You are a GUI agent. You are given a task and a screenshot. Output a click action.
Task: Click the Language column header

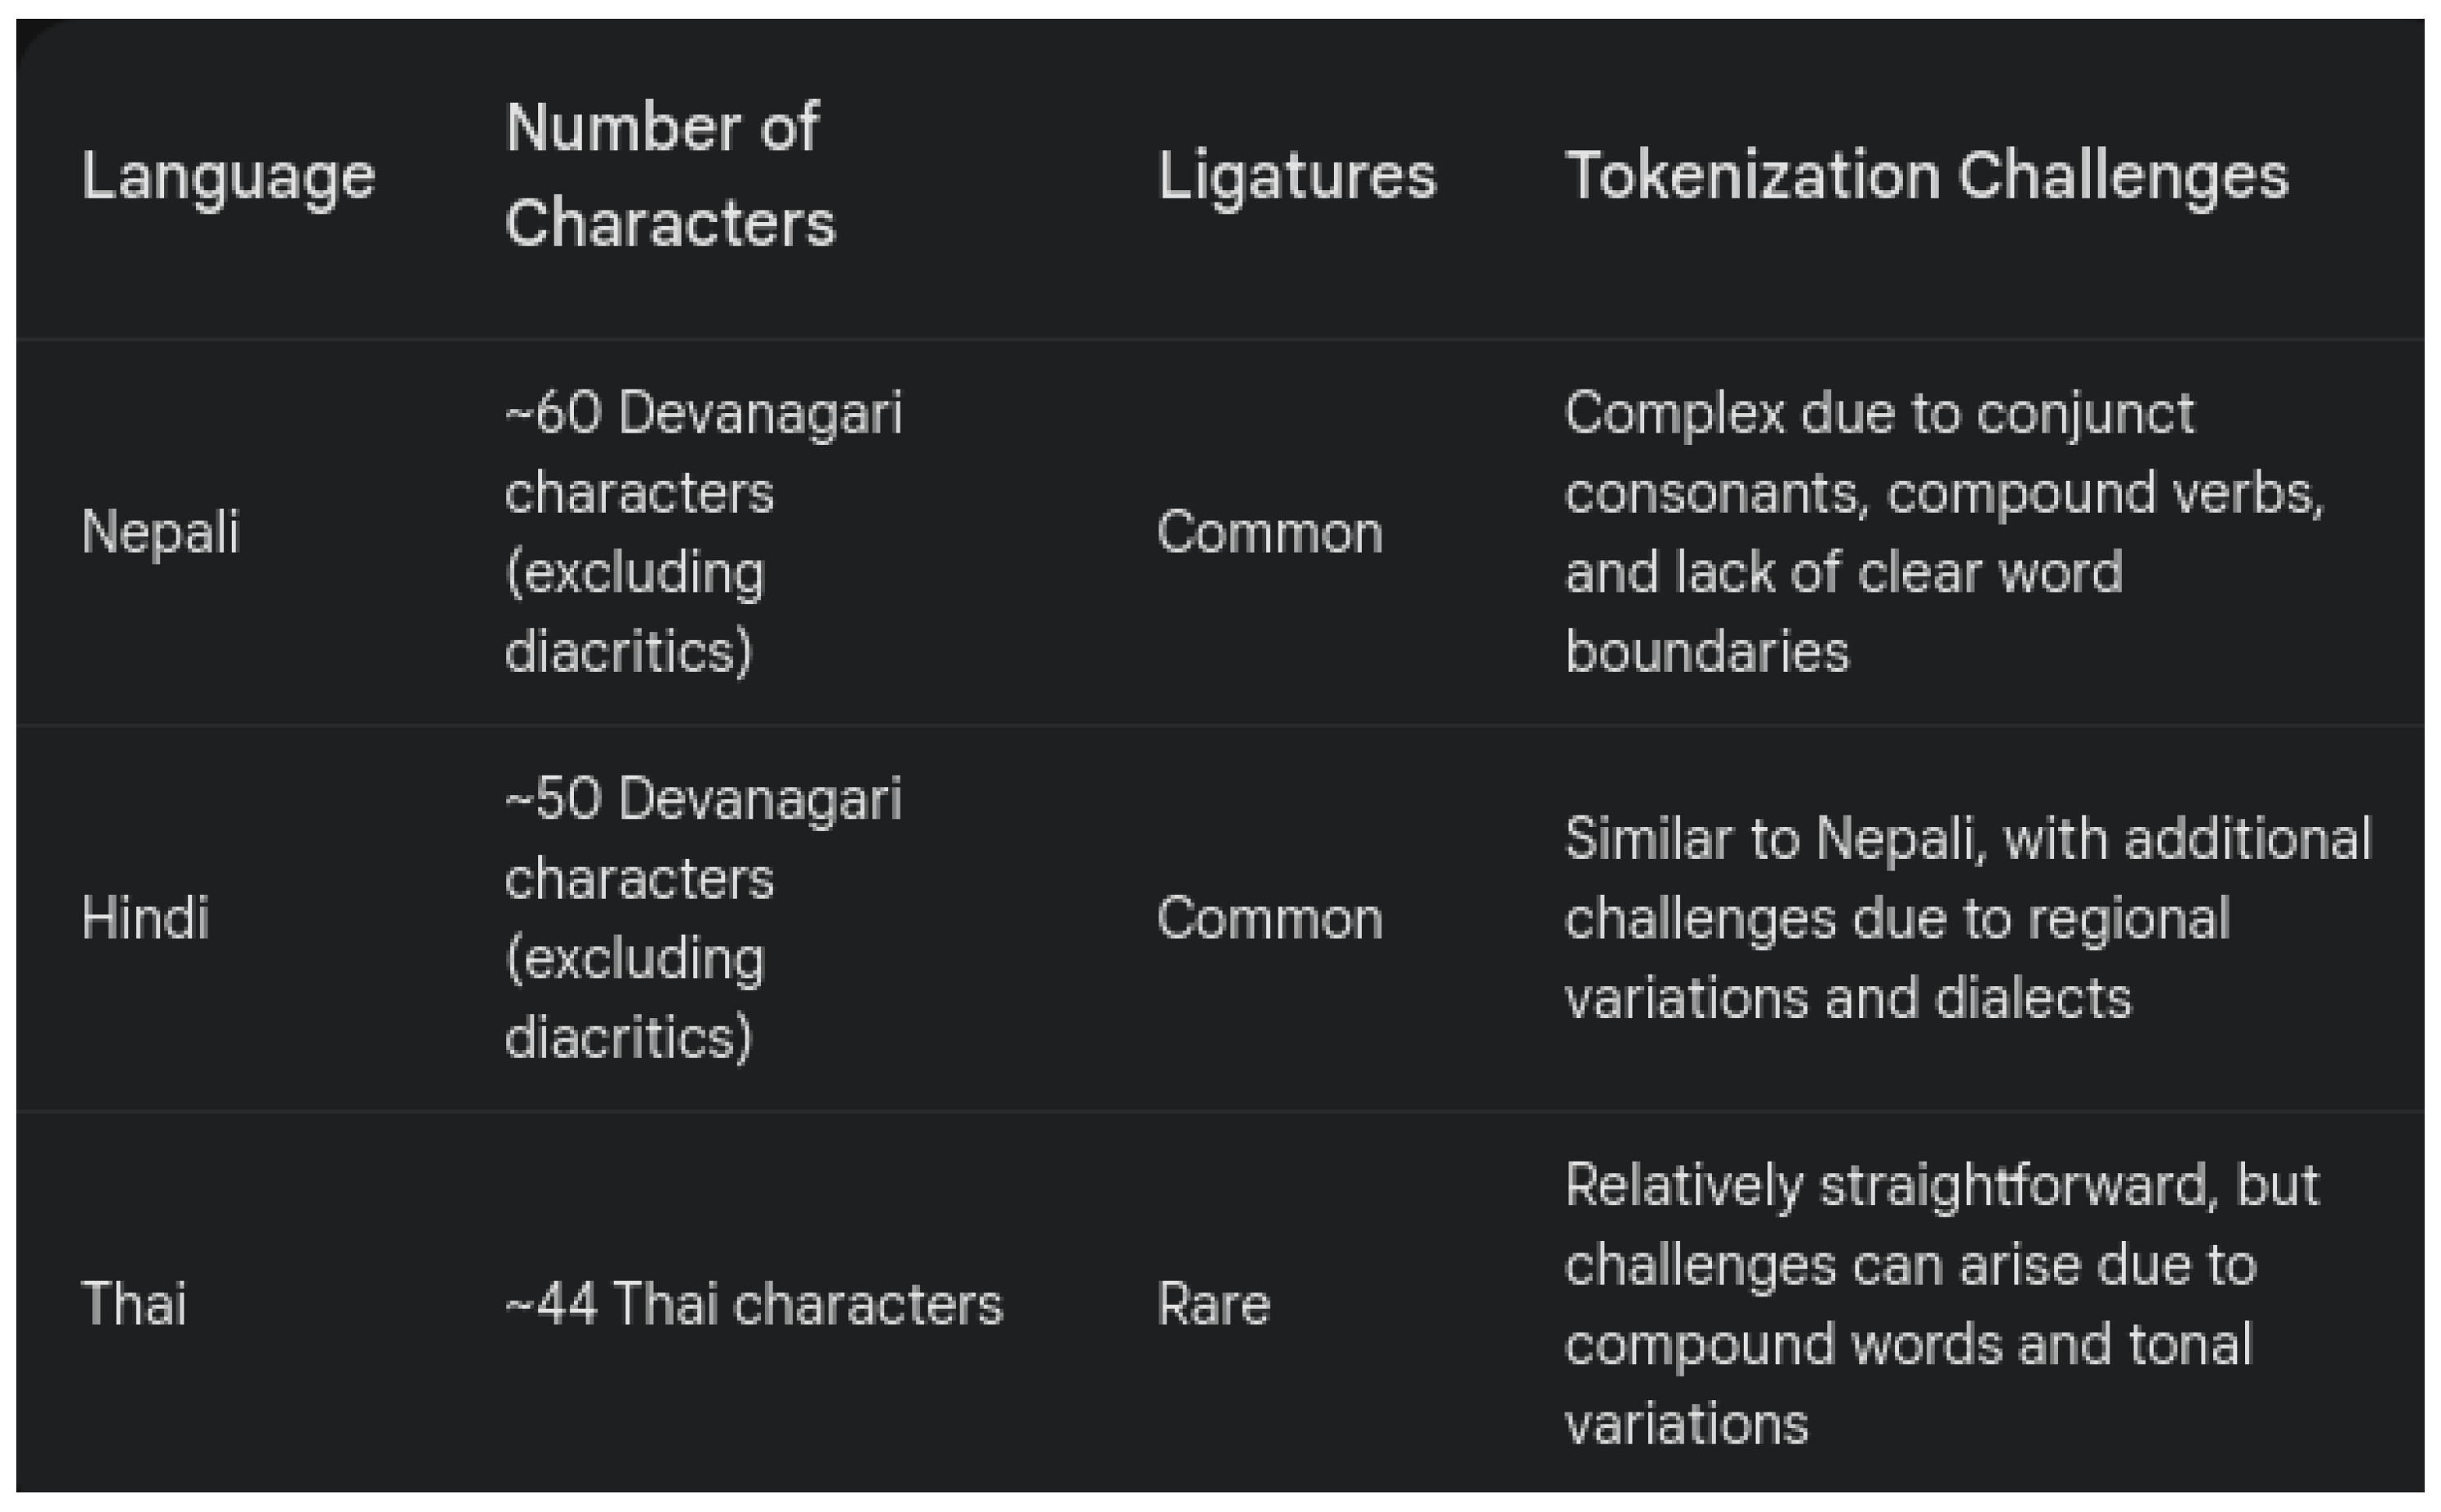click(228, 177)
